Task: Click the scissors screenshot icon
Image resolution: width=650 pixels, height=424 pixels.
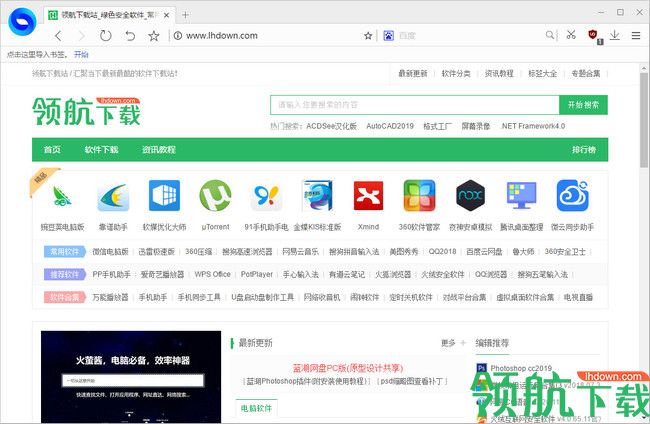Action: pos(571,35)
